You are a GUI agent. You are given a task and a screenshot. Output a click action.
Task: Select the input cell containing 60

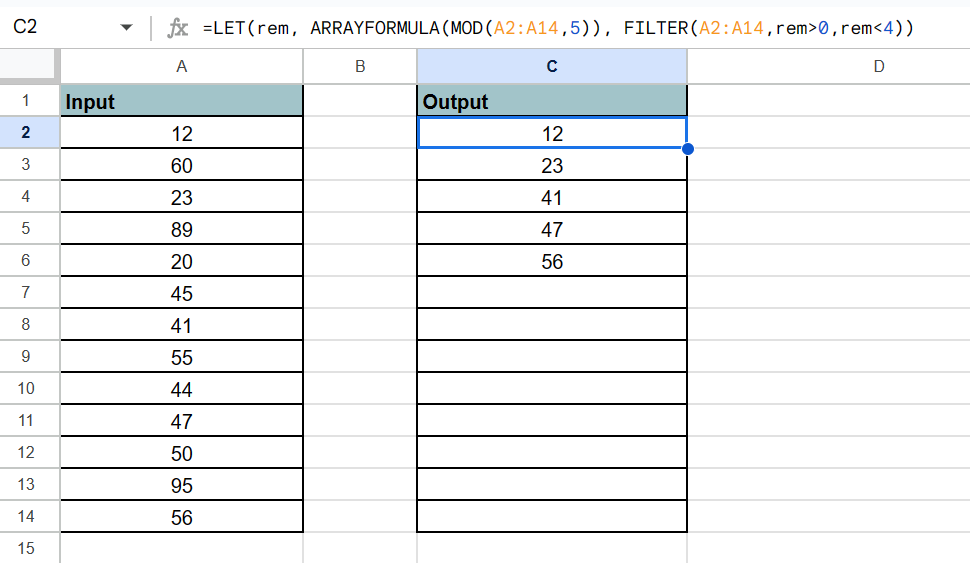click(181, 165)
